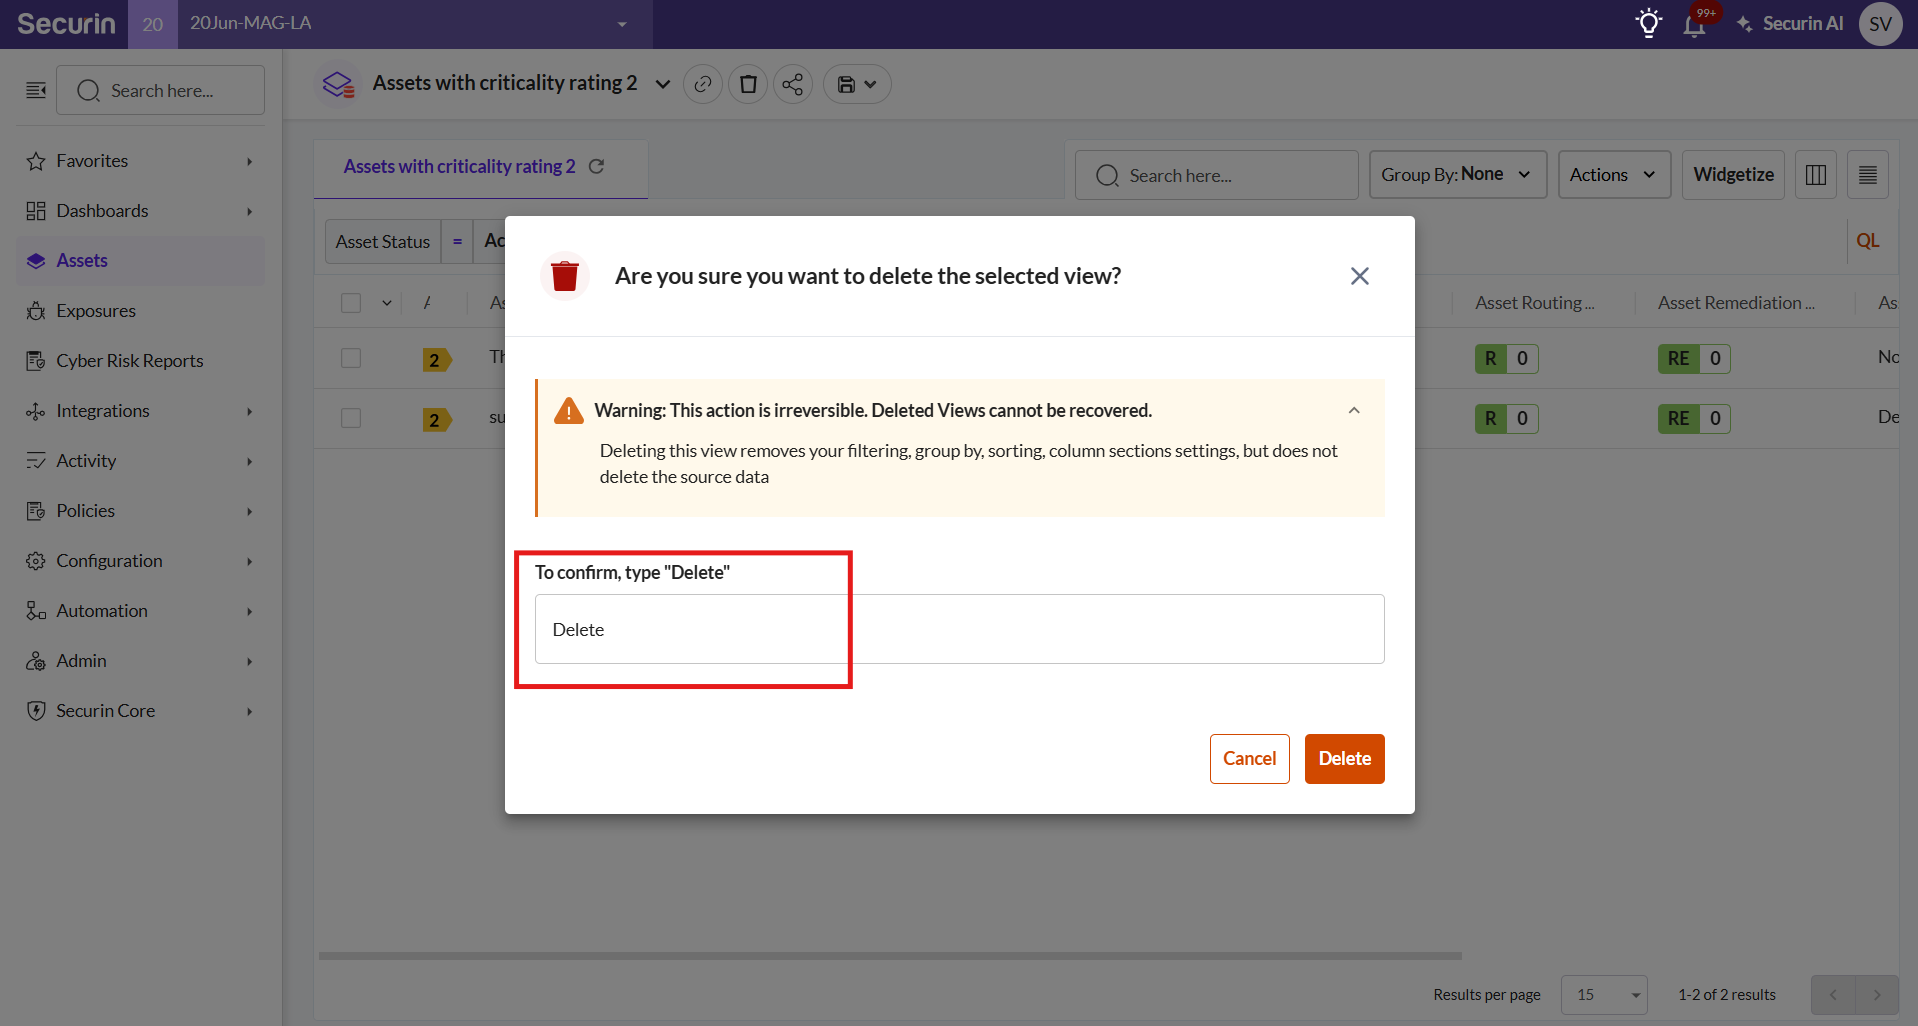Click the Widgetize button

(1733, 175)
